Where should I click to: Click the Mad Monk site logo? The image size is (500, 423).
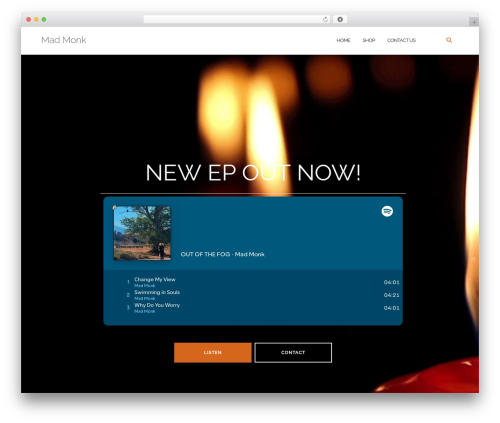pos(64,40)
